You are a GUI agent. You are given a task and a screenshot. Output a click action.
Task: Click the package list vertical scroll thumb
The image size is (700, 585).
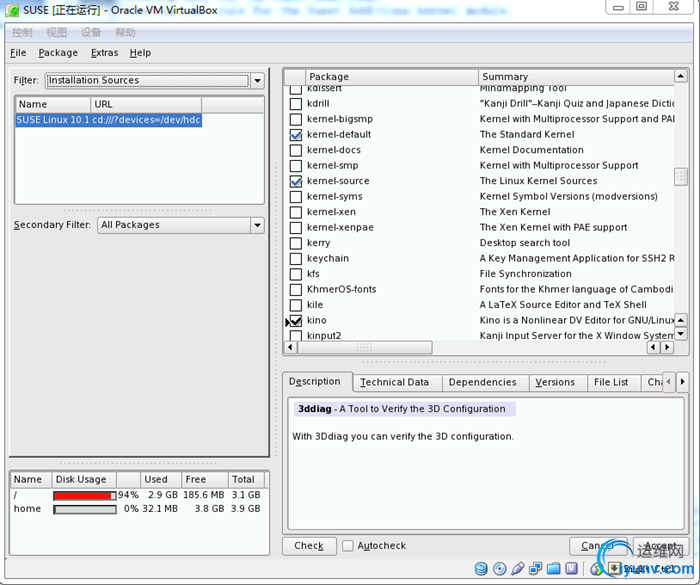tap(680, 176)
